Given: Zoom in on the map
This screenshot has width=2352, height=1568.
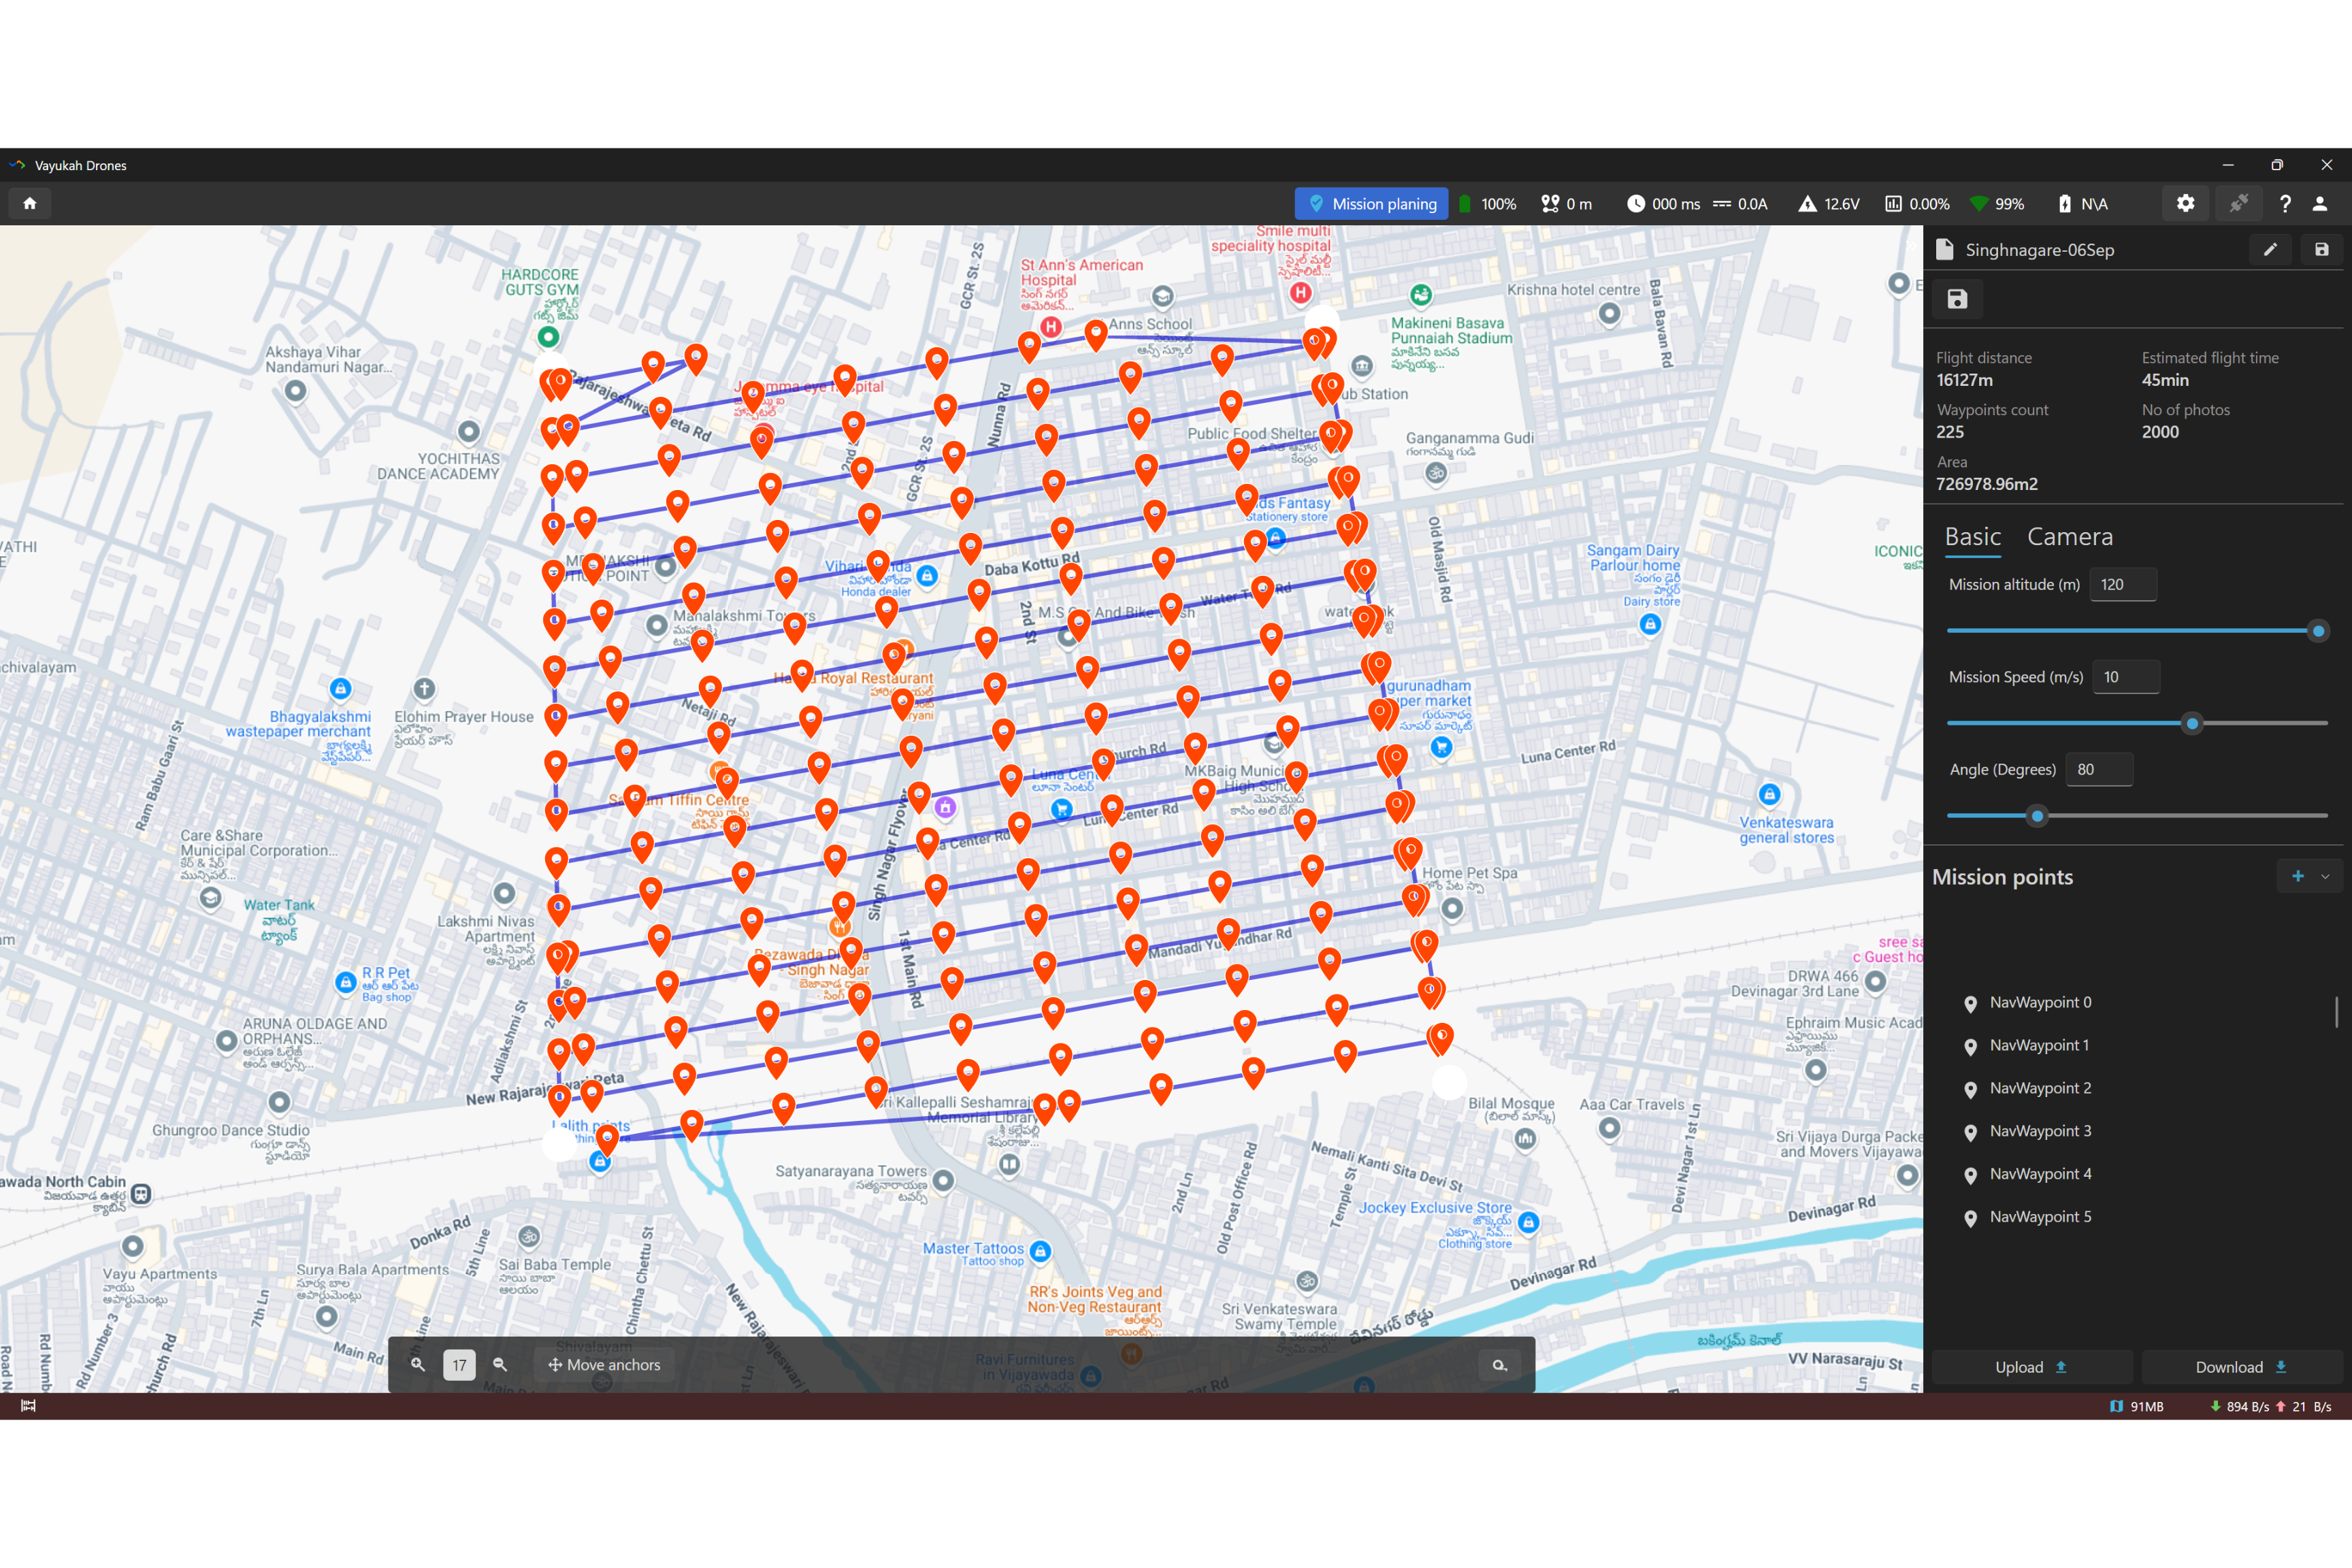Looking at the screenshot, I should coord(418,1364).
